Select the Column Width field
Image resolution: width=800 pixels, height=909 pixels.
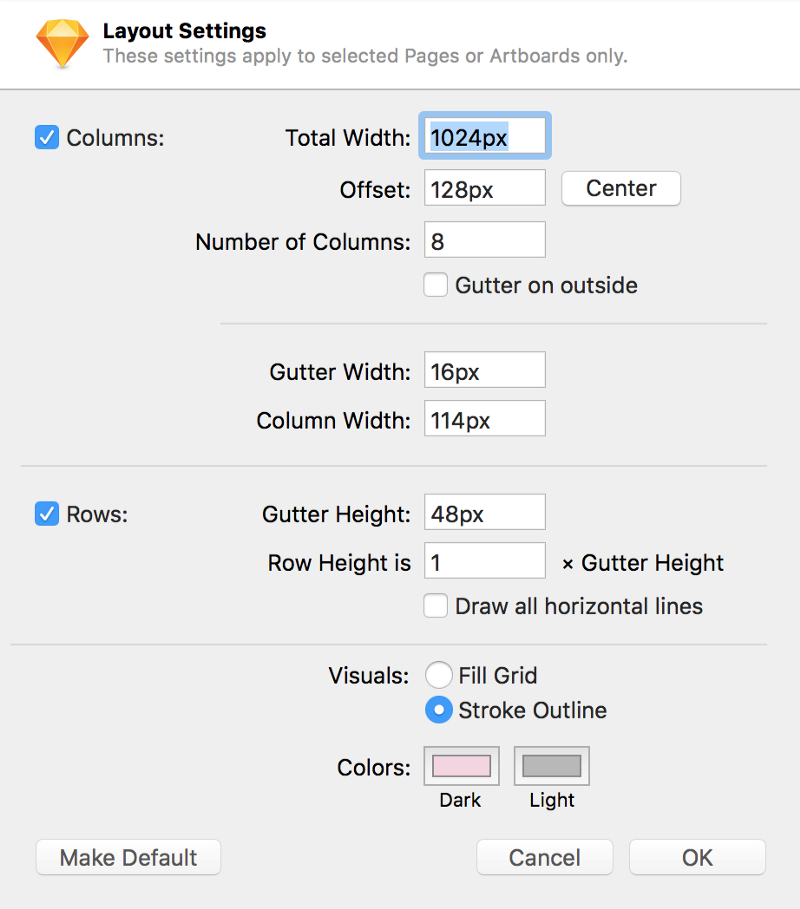pyautogui.click(x=485, y=419)
